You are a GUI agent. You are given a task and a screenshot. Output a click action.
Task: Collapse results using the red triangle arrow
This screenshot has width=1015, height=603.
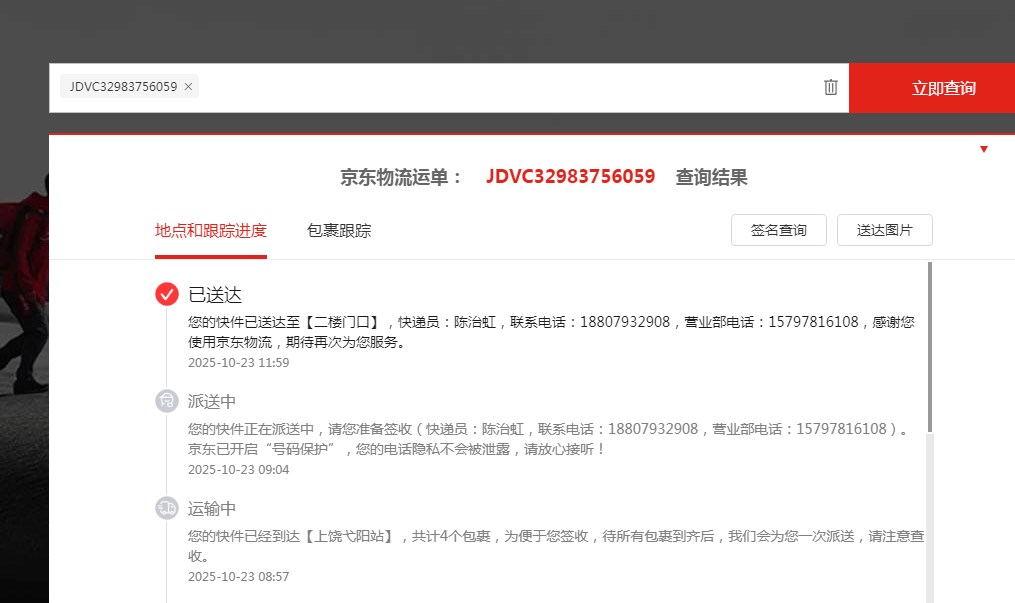tap(984, 149)
